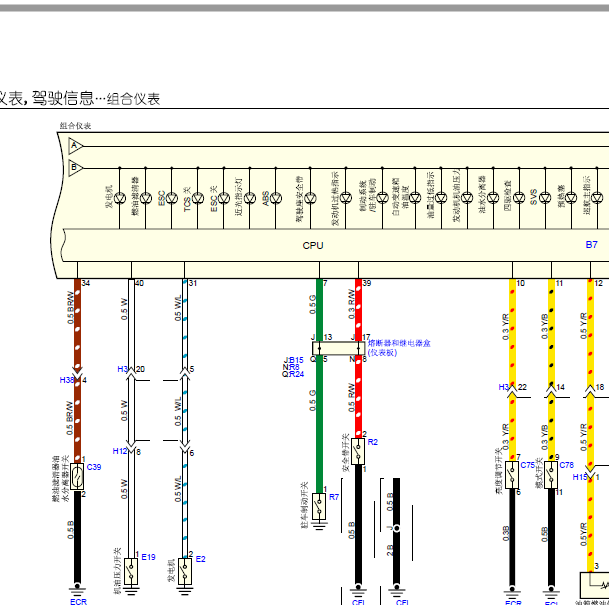This screenshot has width=609, height=605.
Task: Click the 四驱检查 lamp symbol
Action: (519, 198)
